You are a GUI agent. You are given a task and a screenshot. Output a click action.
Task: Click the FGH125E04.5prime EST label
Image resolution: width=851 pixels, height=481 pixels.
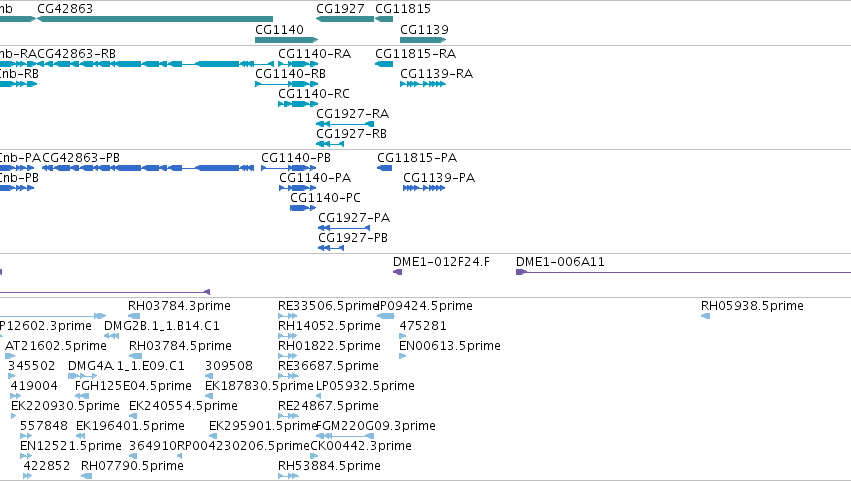[x=134, y=387]
